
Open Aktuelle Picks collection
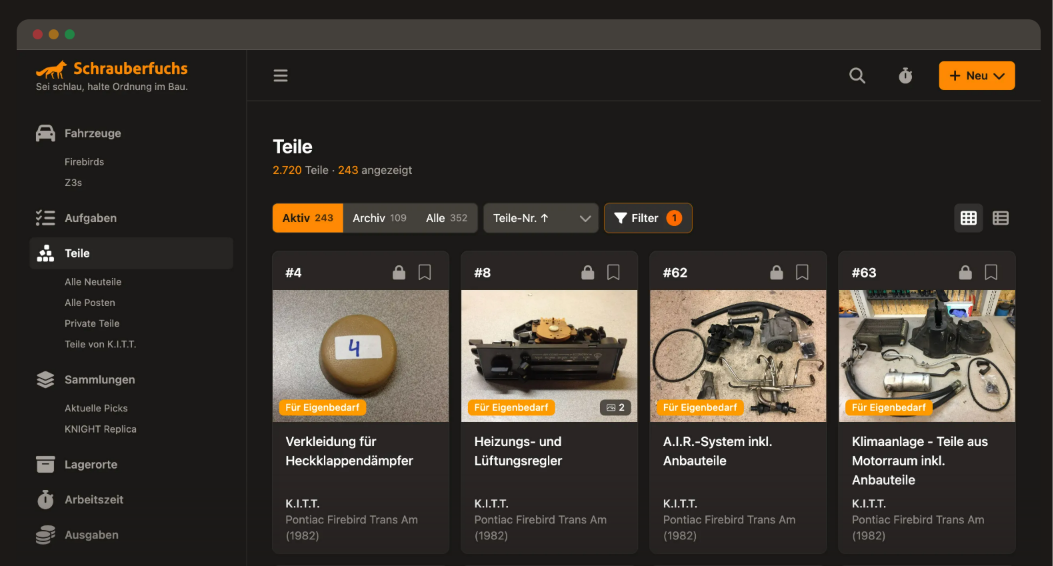tap(96, 408)
